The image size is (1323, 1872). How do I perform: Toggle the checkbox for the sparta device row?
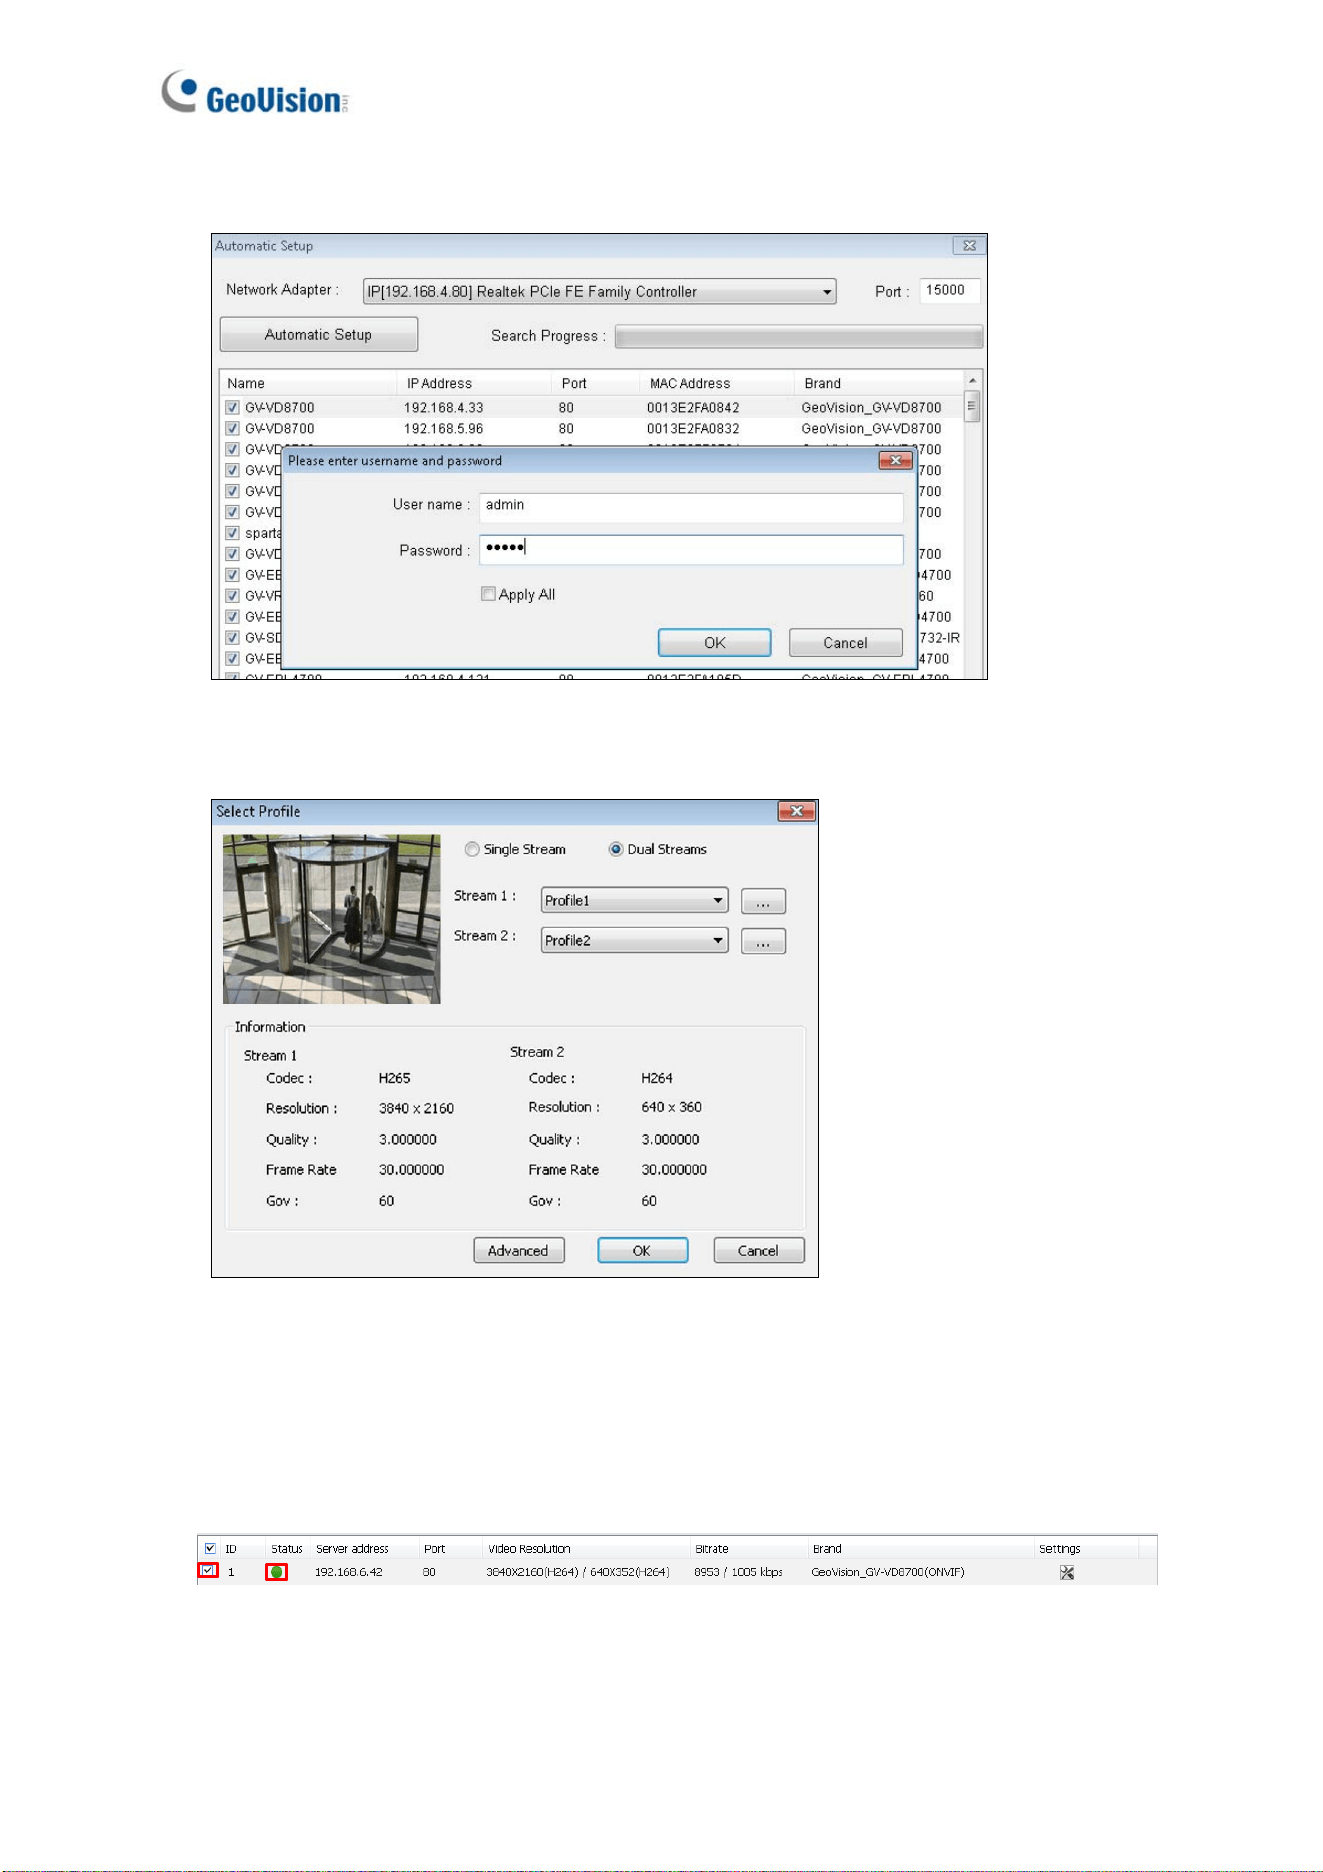[232, 533]
